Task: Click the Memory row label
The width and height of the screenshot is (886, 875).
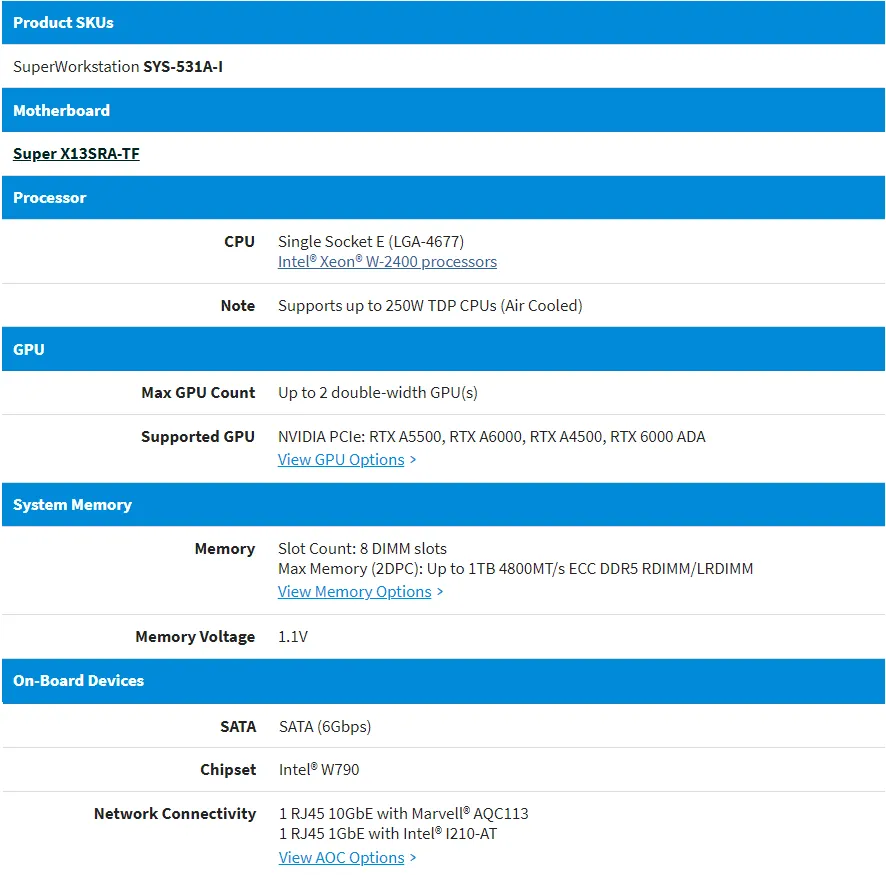Action: coord(225,548)
